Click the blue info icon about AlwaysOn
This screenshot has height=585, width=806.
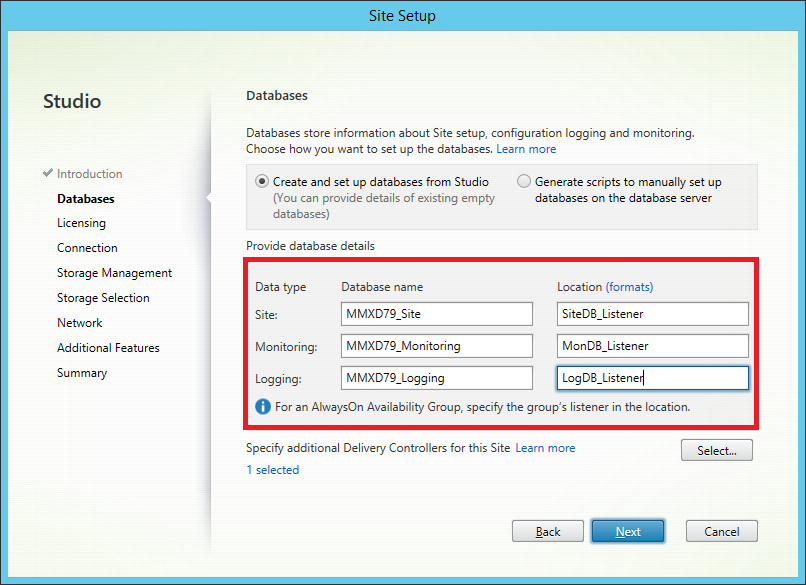point(264,407)
